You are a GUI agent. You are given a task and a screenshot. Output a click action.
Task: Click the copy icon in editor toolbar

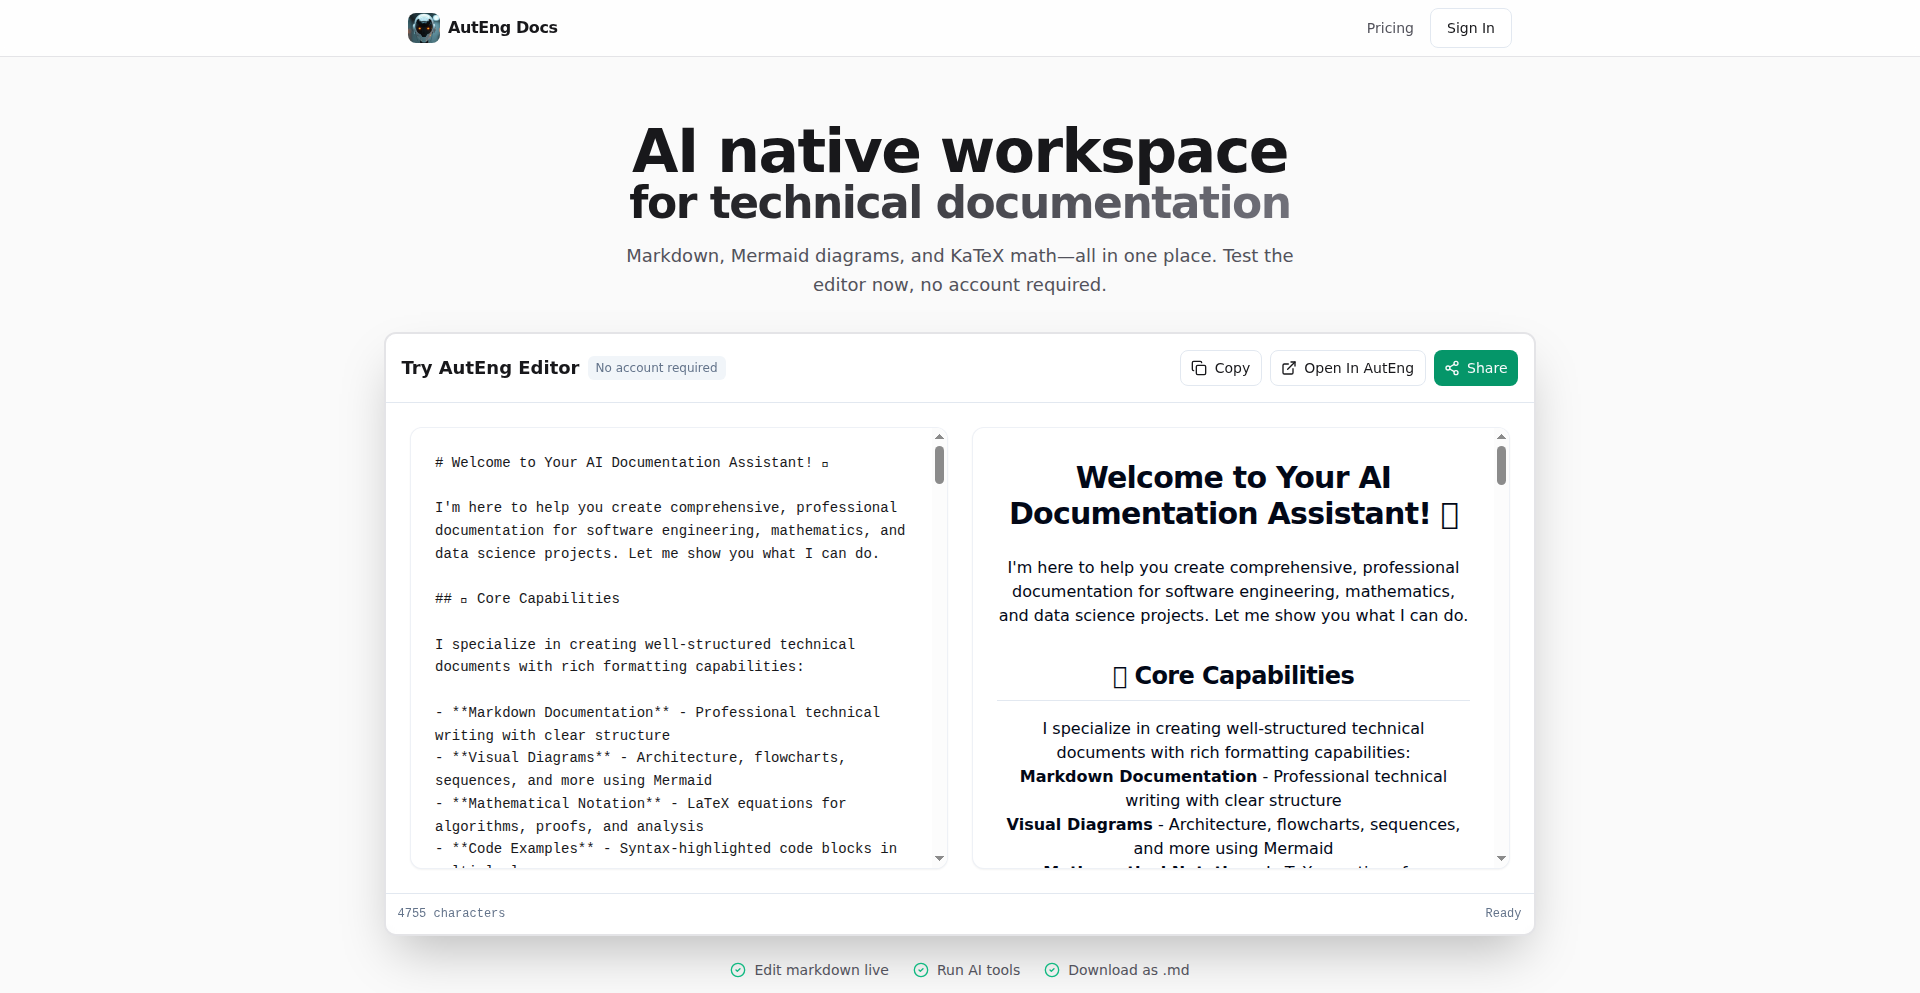click(x=1199, y=368)
